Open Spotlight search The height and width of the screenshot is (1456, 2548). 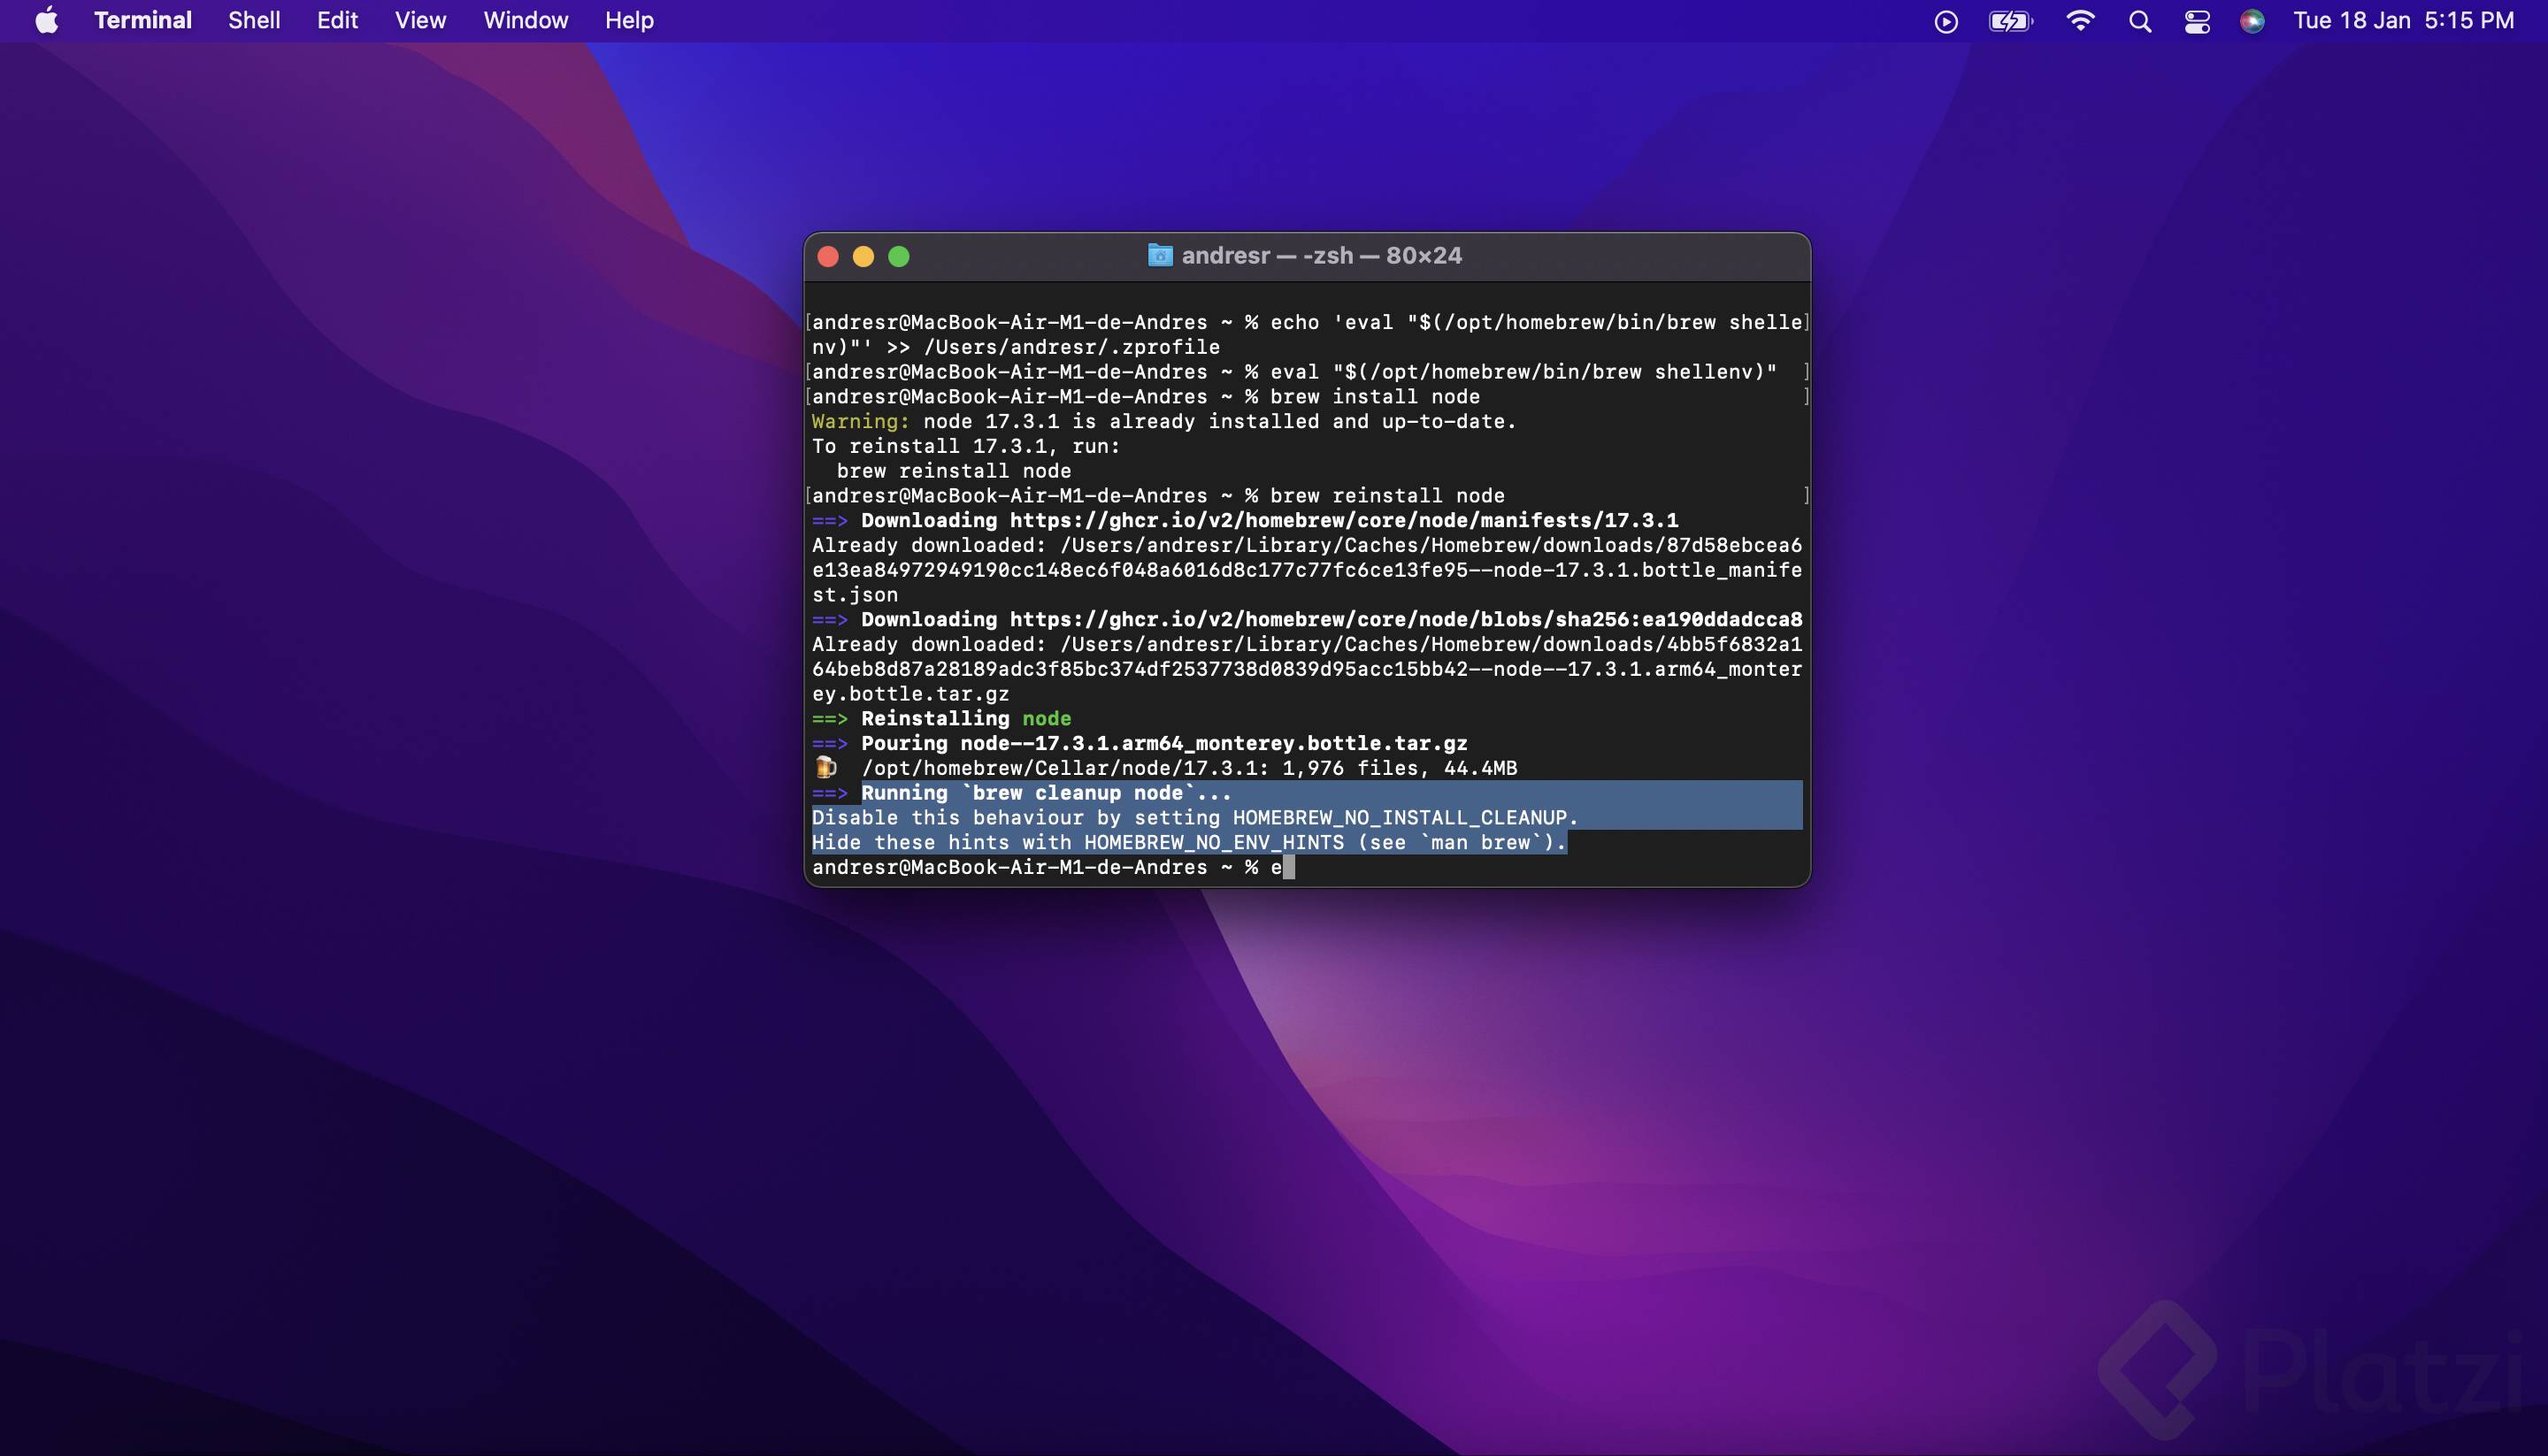[x=2139, y=20]
